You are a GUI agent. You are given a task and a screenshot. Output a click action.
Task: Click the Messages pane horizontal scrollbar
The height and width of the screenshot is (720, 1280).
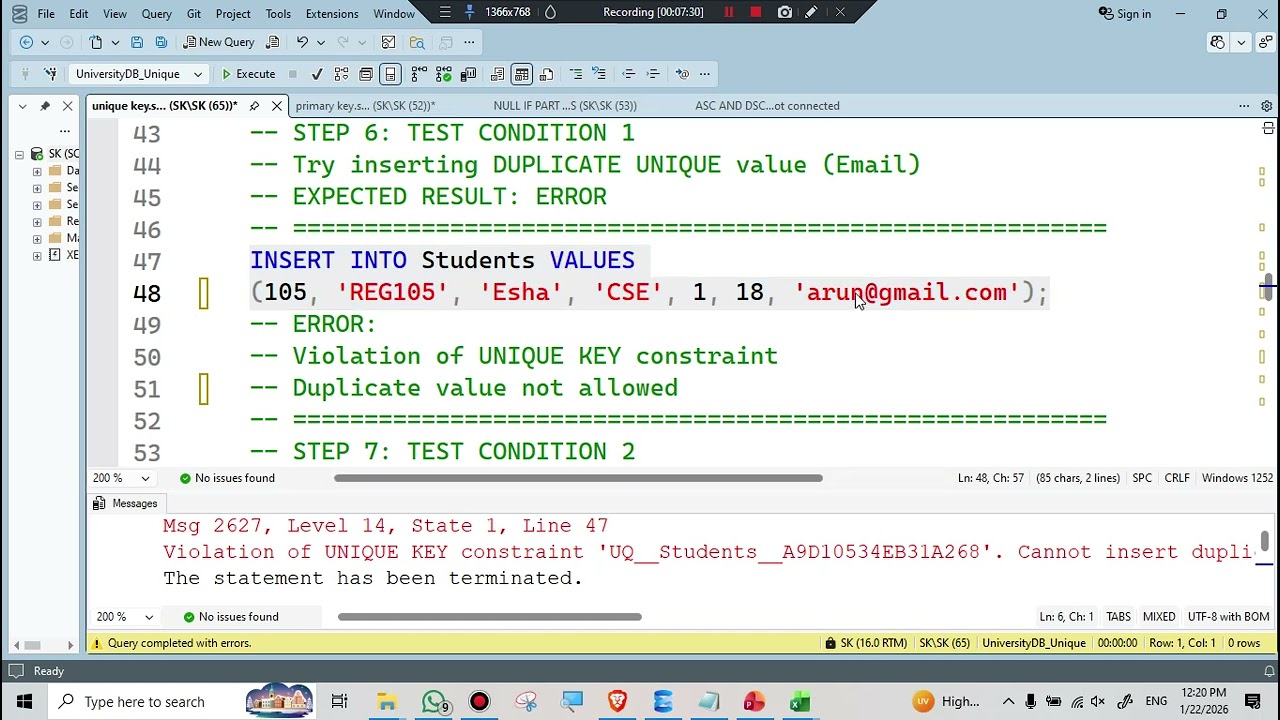click(x=490, y=617)
